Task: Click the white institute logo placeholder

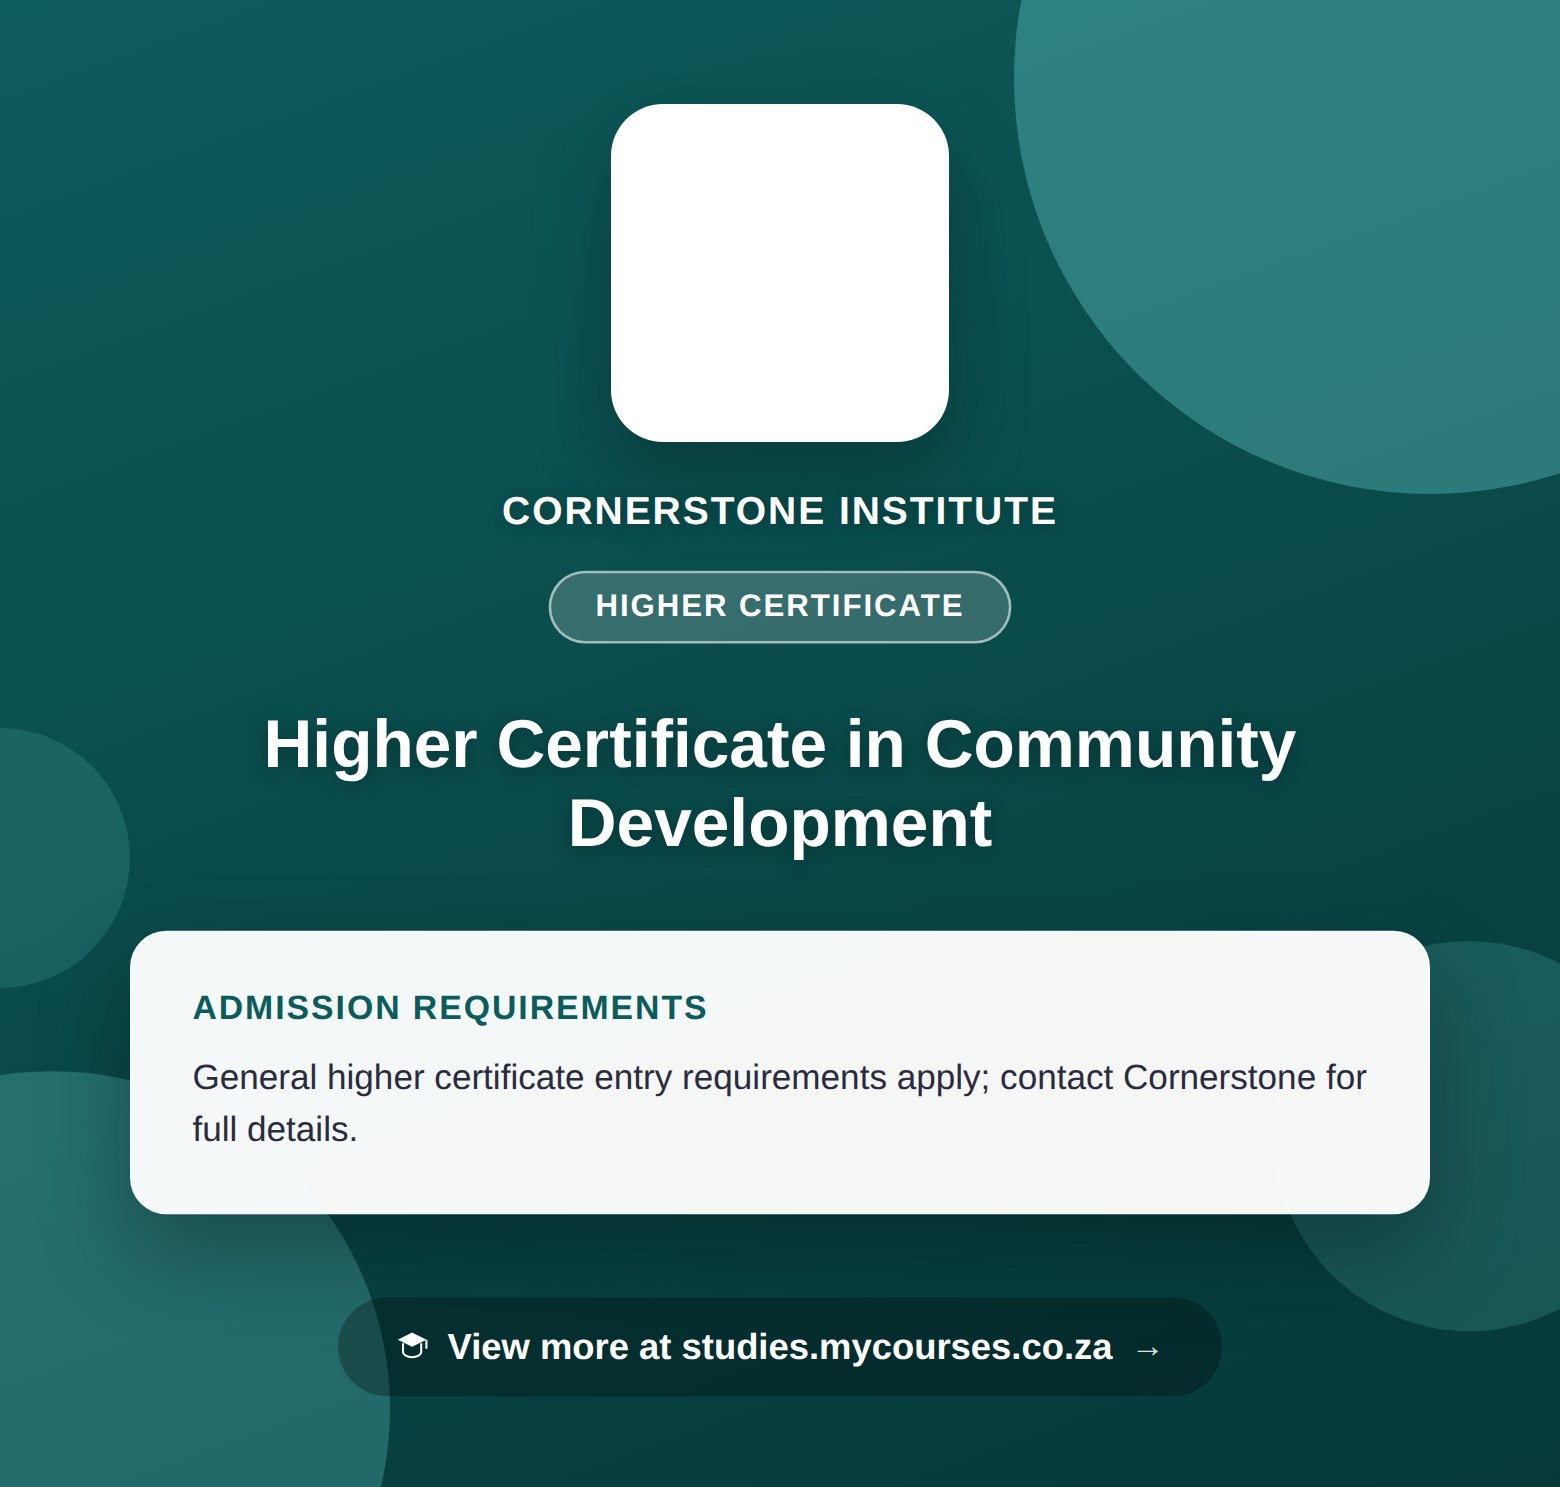Action: pos(780,273)
